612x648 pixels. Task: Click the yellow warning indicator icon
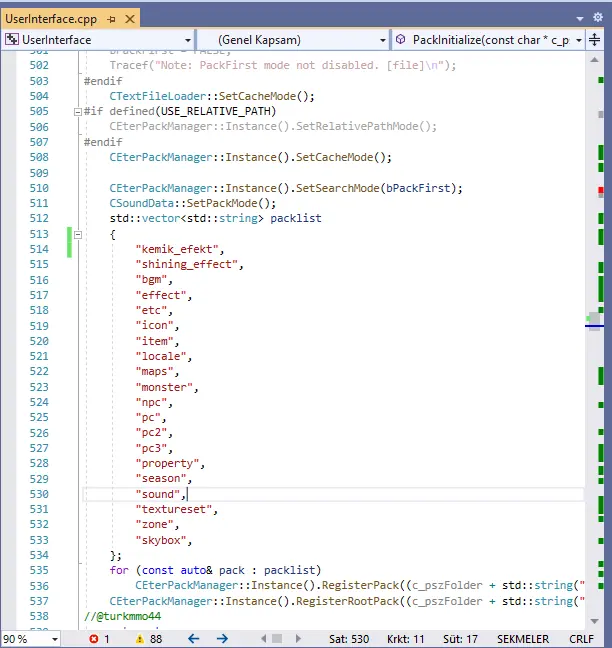140,639
